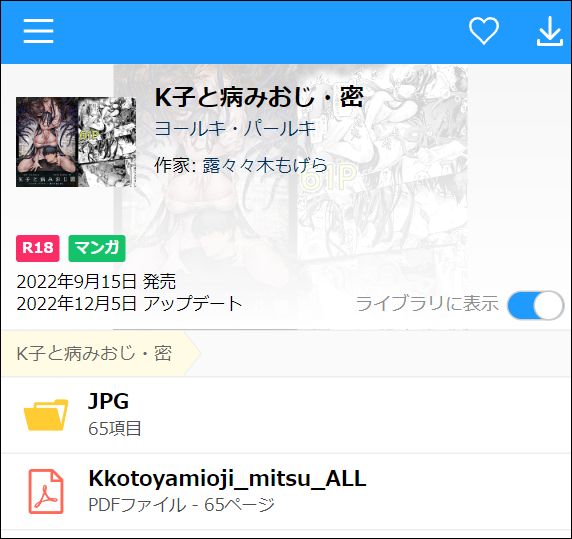Viewport: 572px width, 539px height.
Task: Click the work title heading
Action: (259, 97)
